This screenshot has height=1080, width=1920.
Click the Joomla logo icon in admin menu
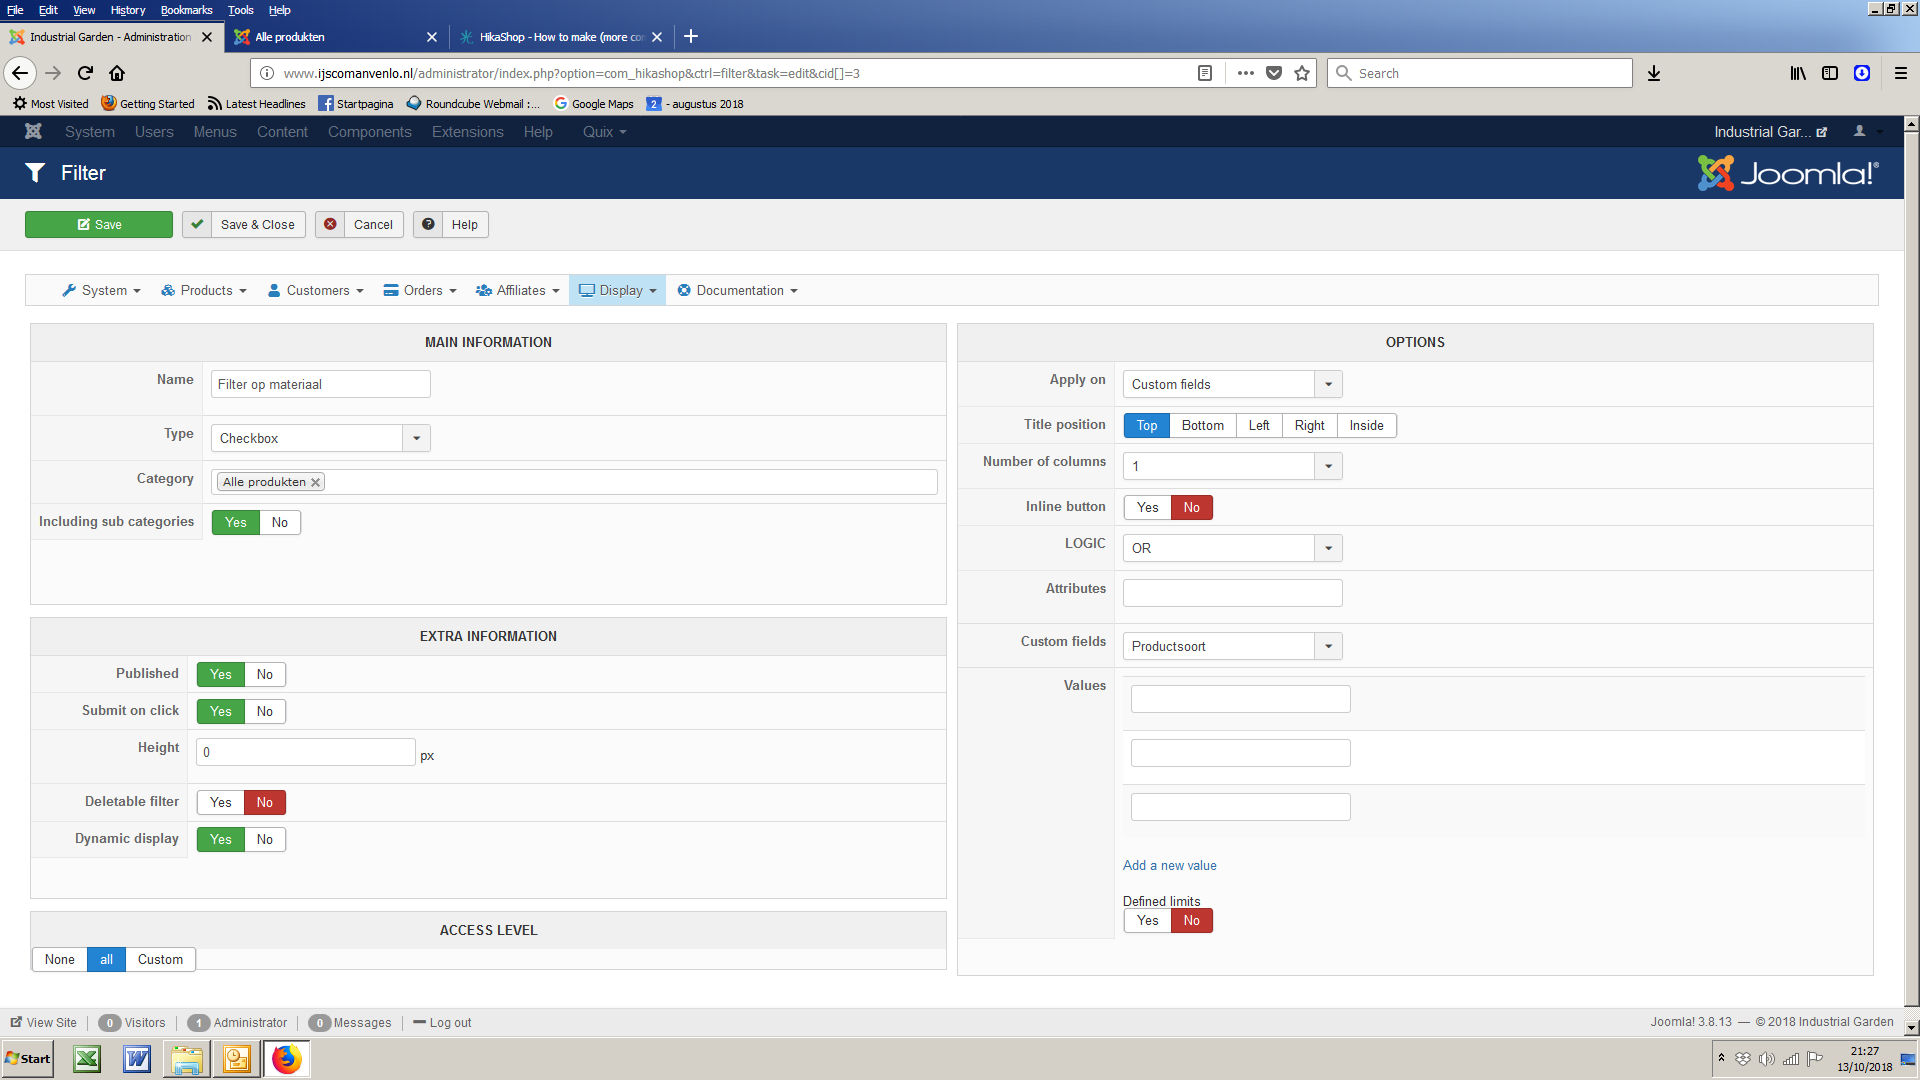(x=33, y=131)
